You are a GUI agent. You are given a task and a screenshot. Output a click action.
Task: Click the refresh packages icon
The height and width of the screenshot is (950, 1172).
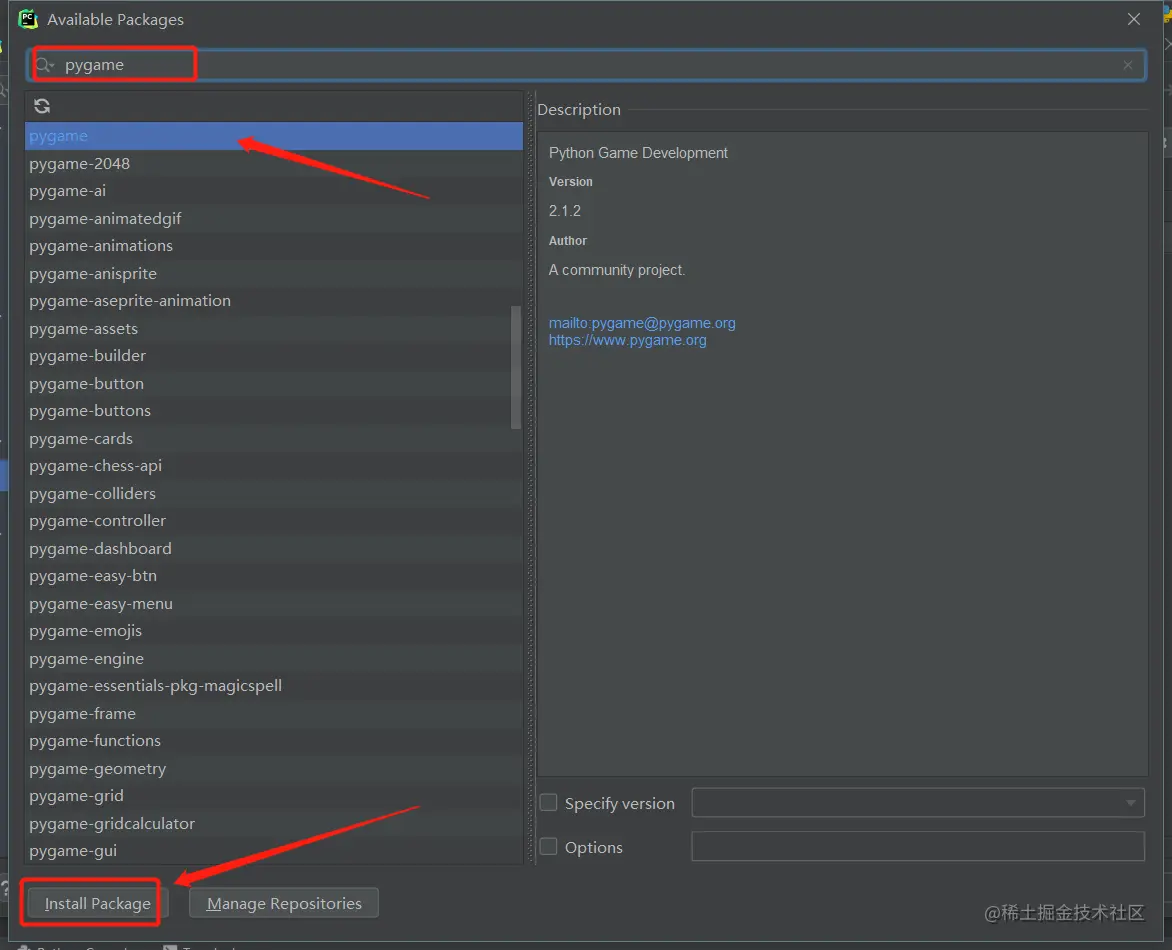click(42, 106)
